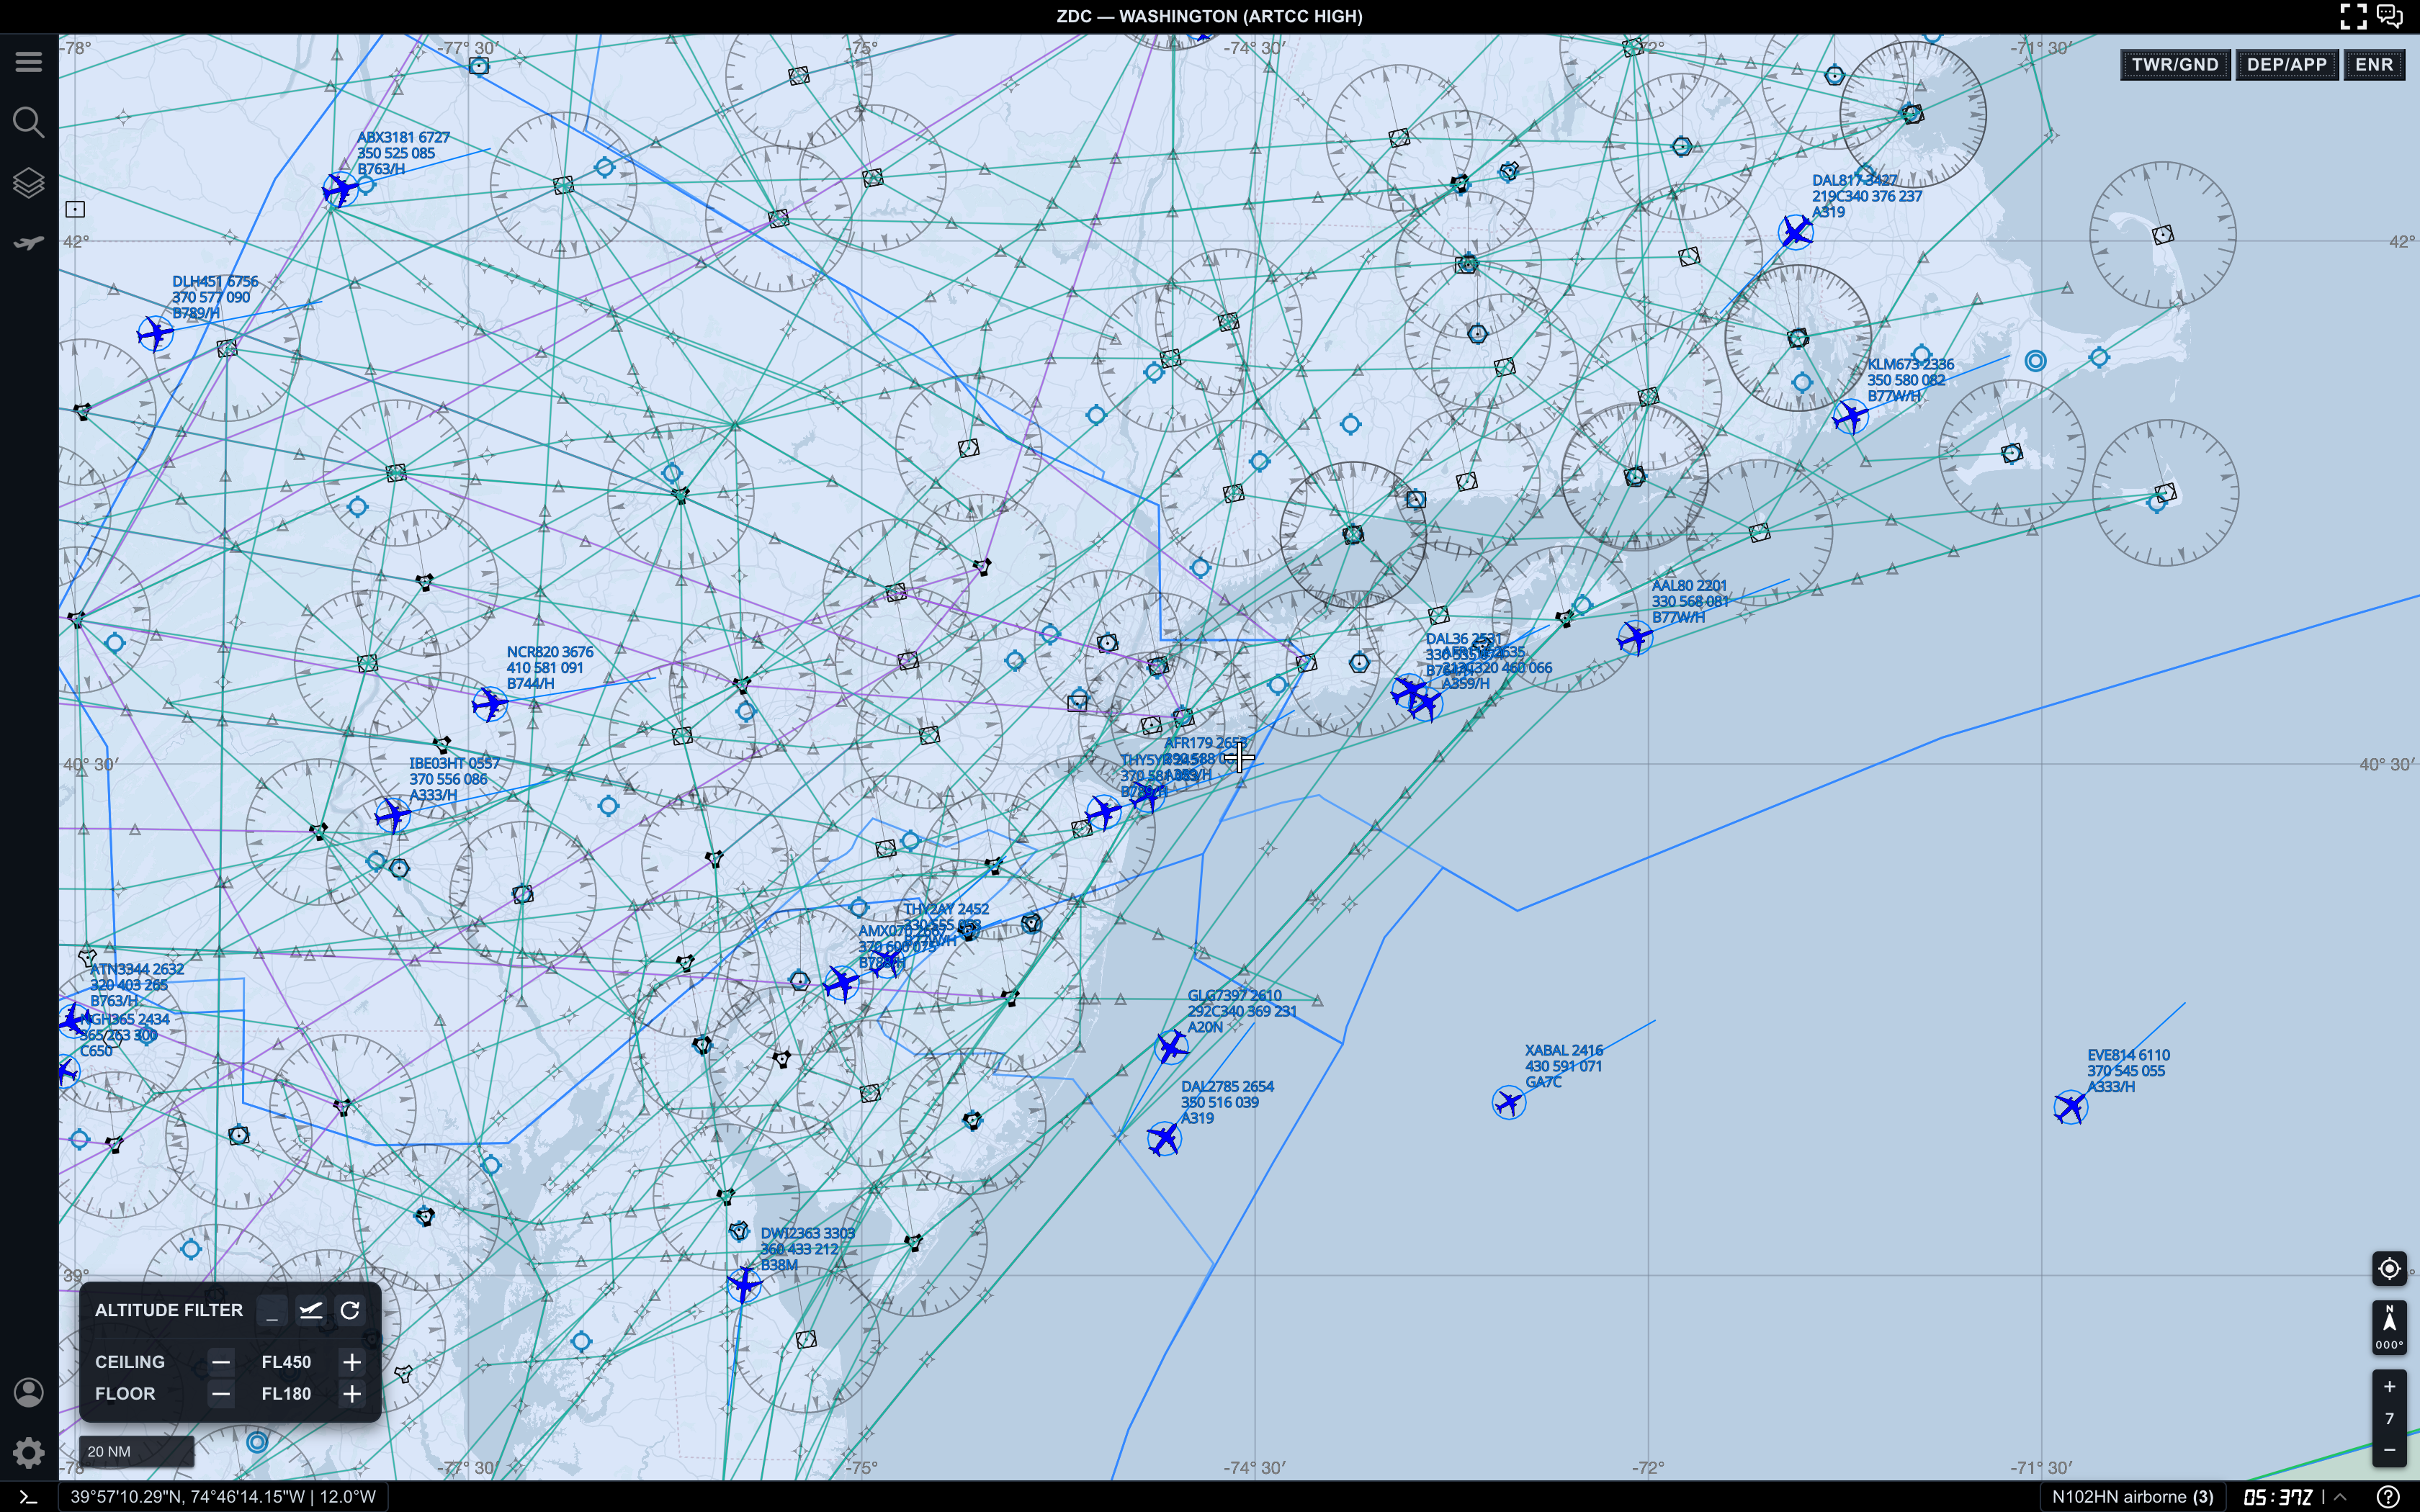Select aircraft DAL817 on the map

click(x=1796, y=232)
